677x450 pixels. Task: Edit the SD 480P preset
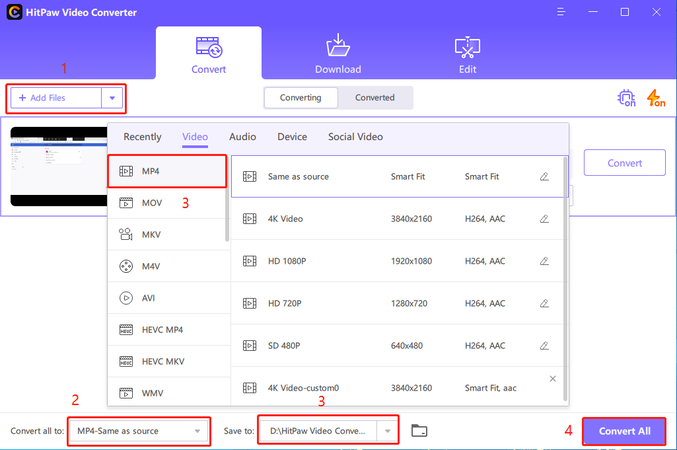click(x=544, y=344)
